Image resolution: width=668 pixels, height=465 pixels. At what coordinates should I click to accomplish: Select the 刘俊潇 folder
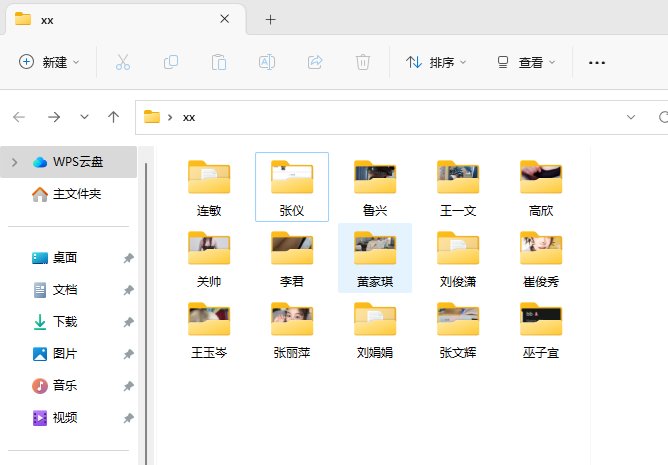[458, 259]
